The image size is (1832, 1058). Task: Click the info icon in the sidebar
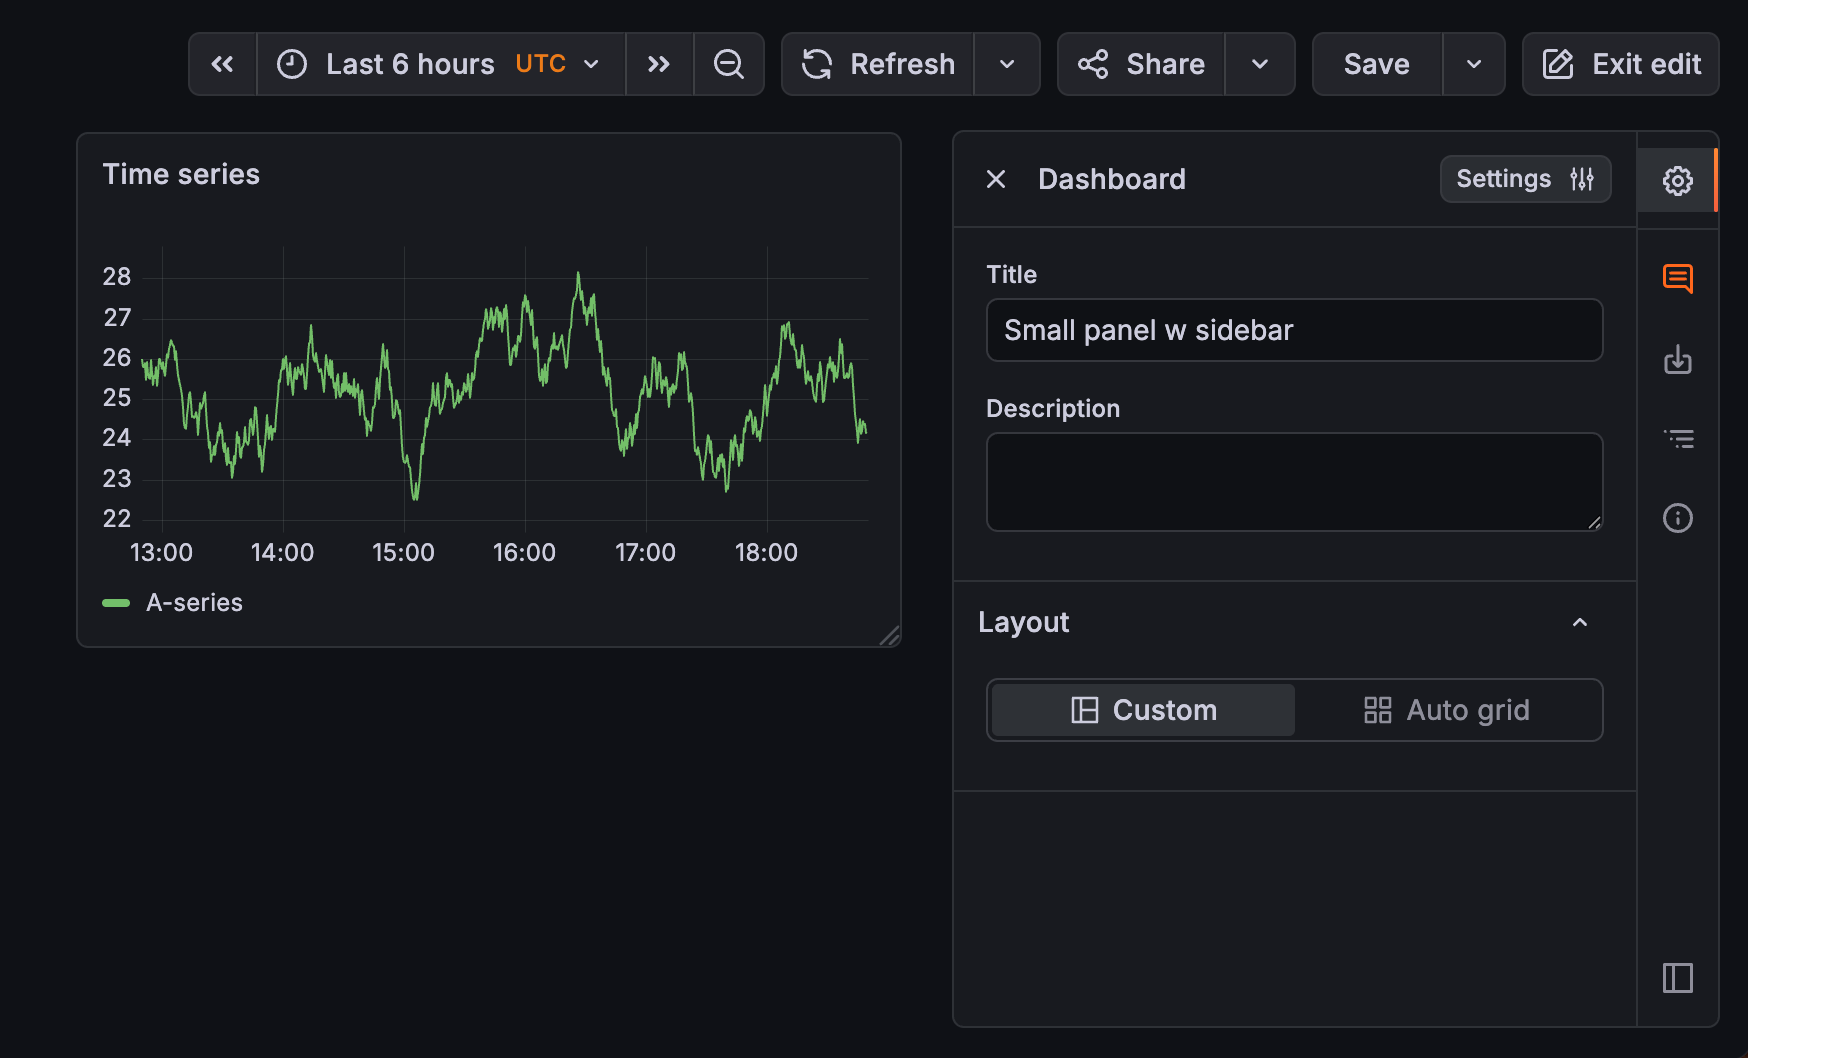(1678, 517)
